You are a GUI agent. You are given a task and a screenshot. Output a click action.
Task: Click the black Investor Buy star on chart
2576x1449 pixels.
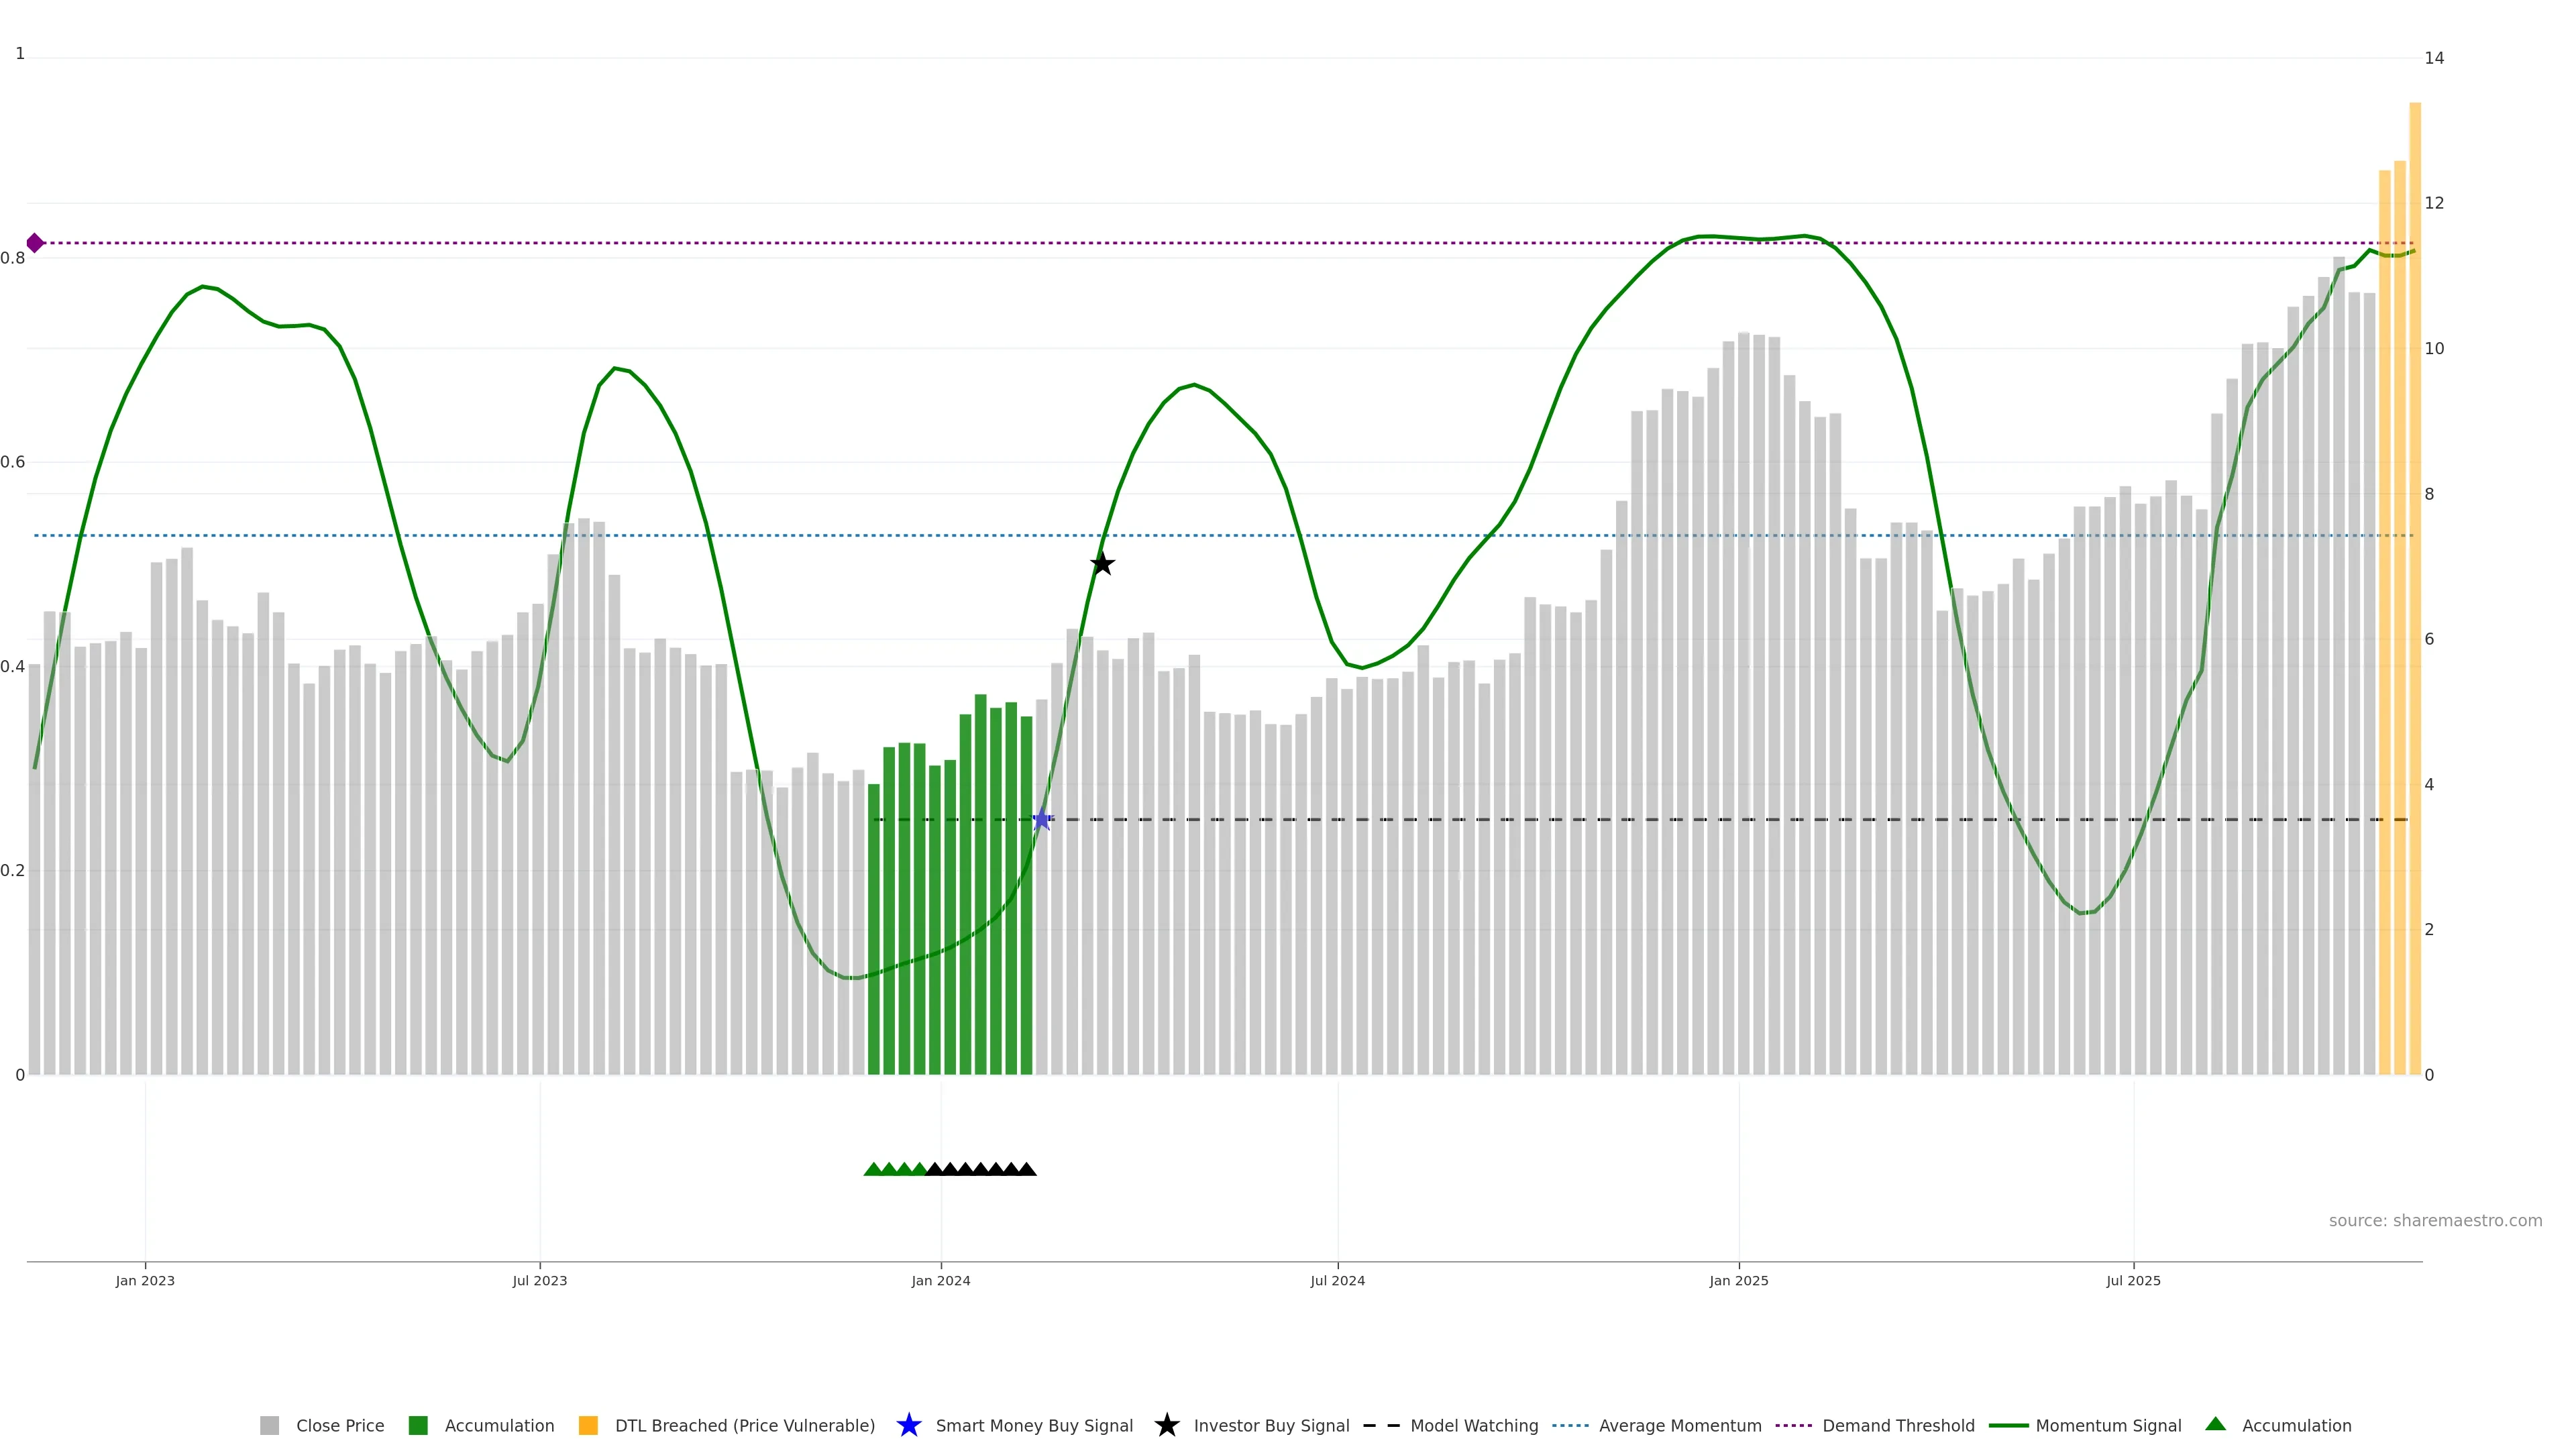click(1102, 564)
